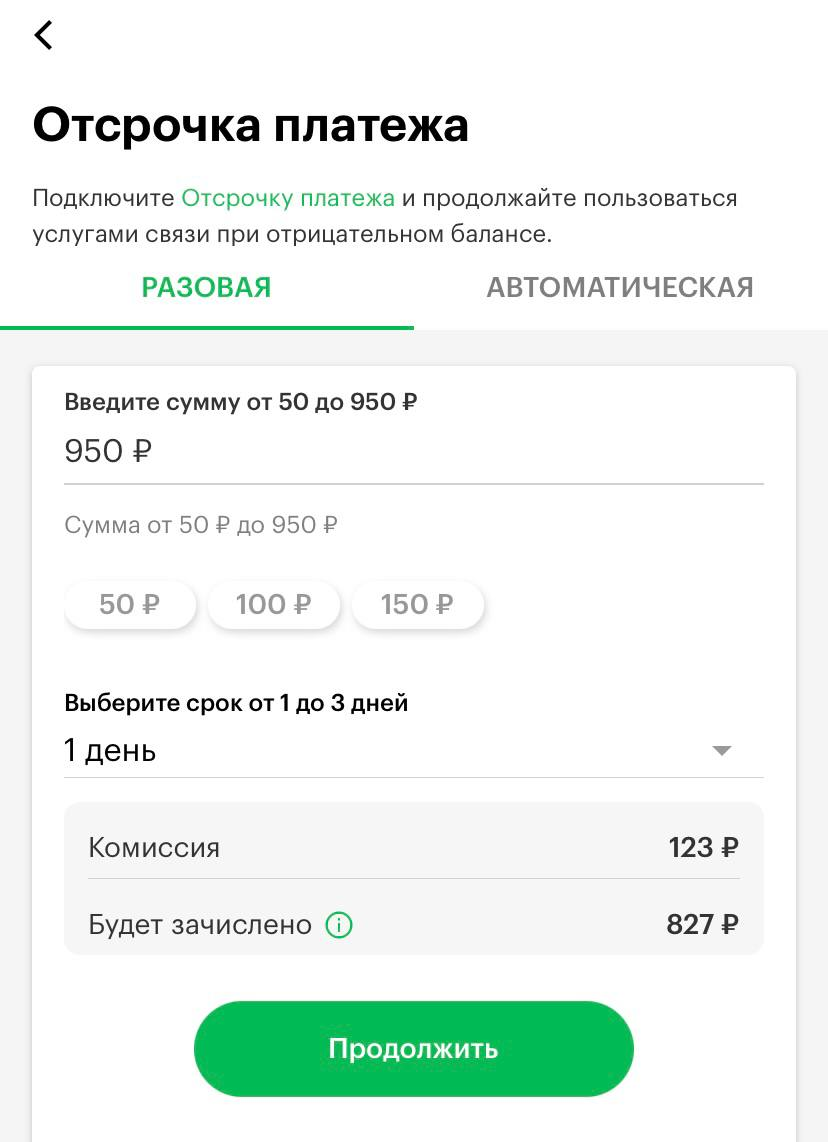Click the "Выберите срок от 1 до 3 дней" label
The height and width of the screenshot is (1142, 828).
point(236,703)
